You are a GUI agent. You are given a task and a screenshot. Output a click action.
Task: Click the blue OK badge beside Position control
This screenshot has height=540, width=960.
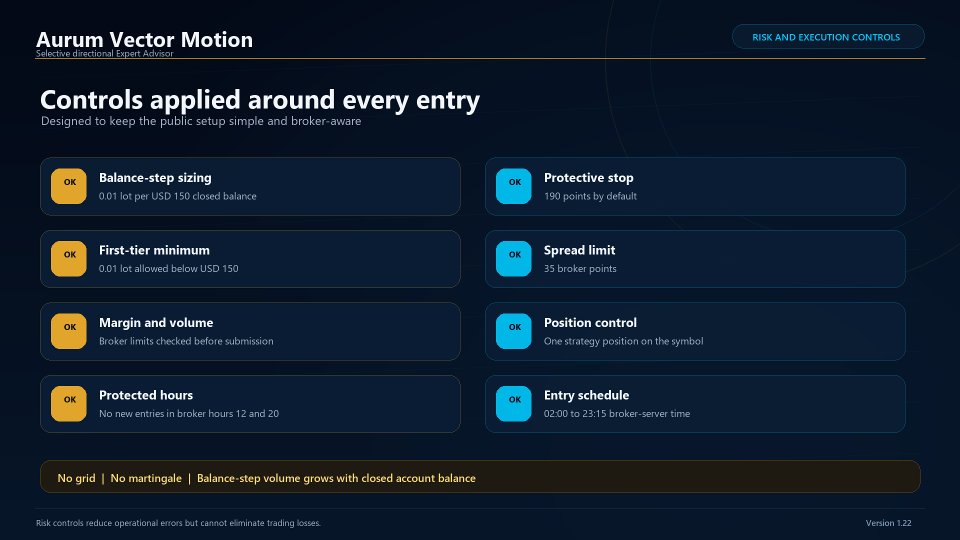click(x=514, y=331)
